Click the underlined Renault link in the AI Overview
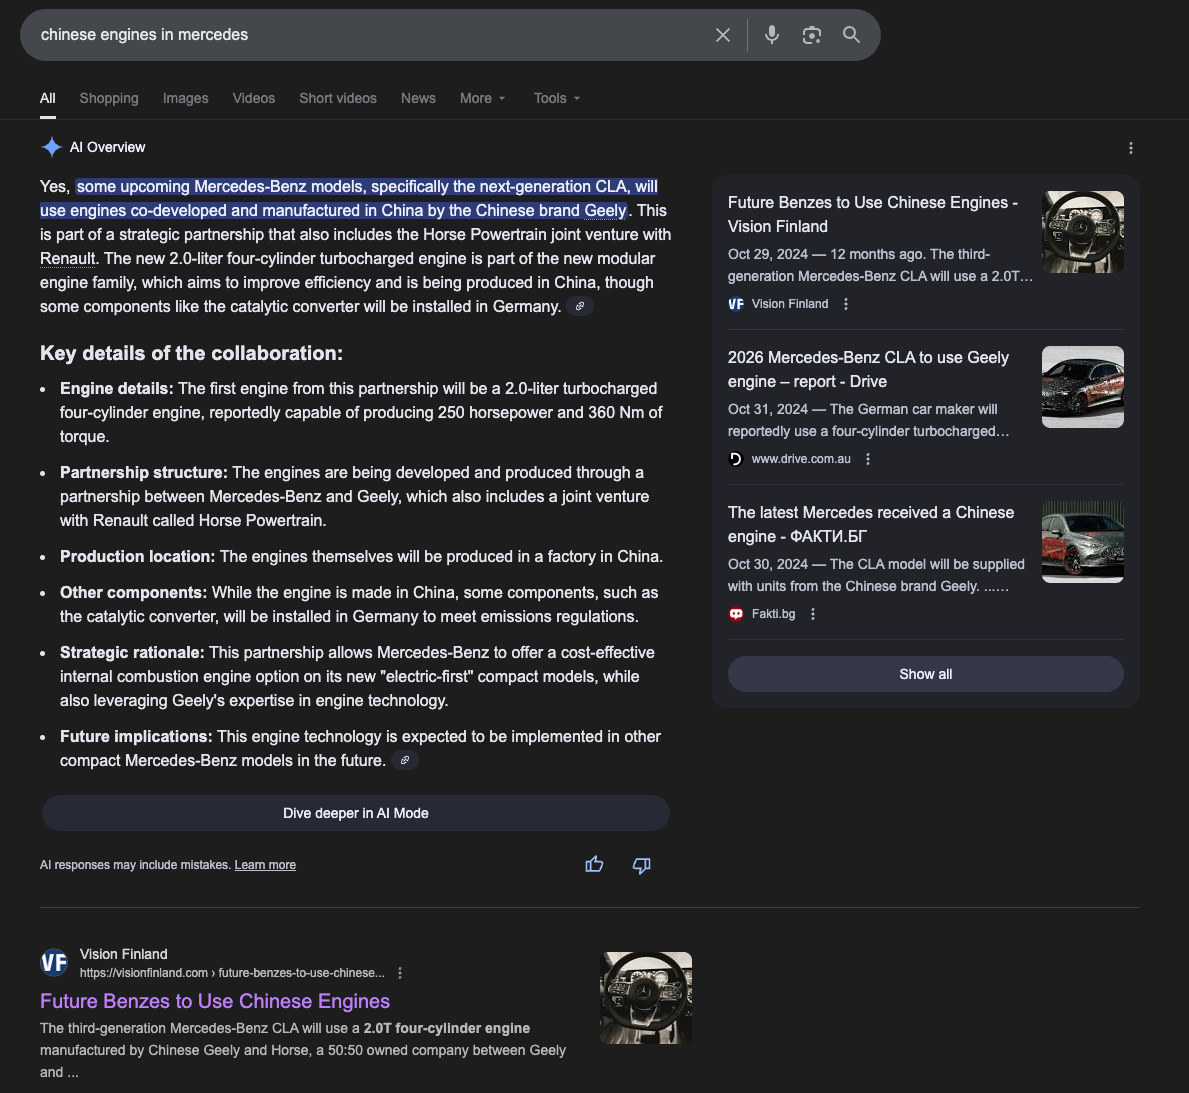This screenshot has width=1189, height=1093. click(x=67, y=259)
